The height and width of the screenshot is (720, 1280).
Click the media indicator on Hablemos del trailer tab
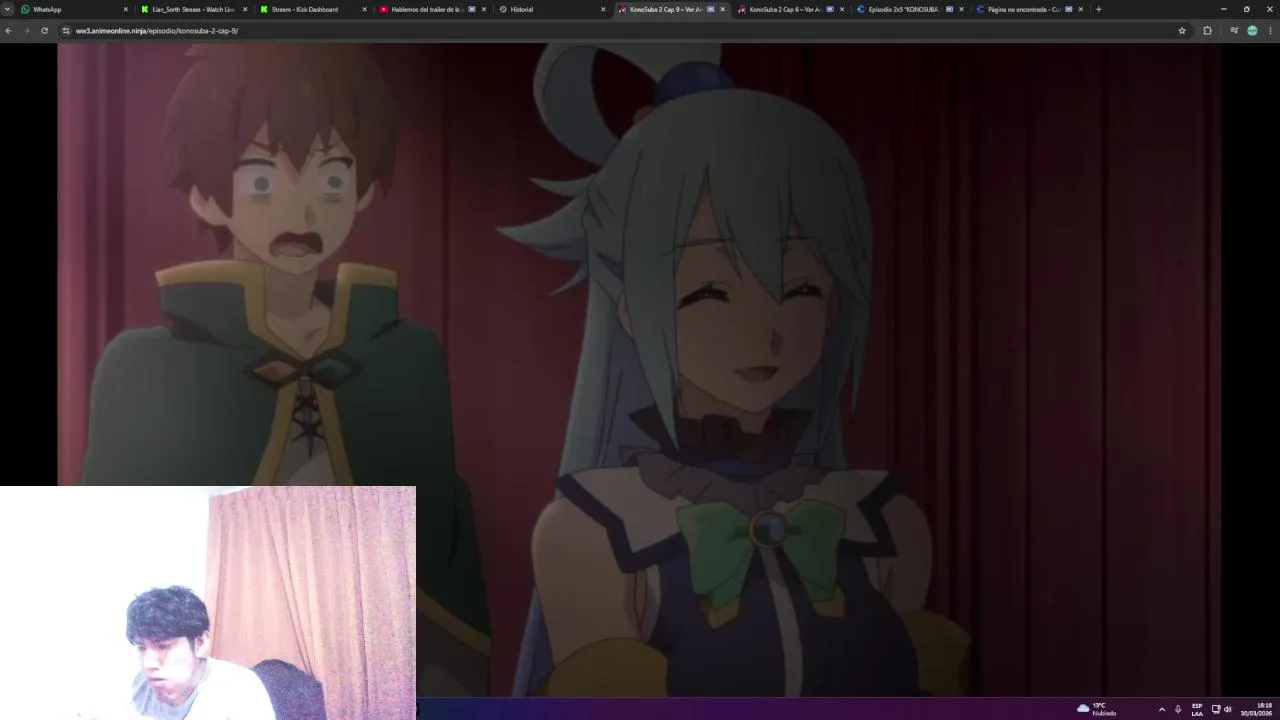pos(472,9)
